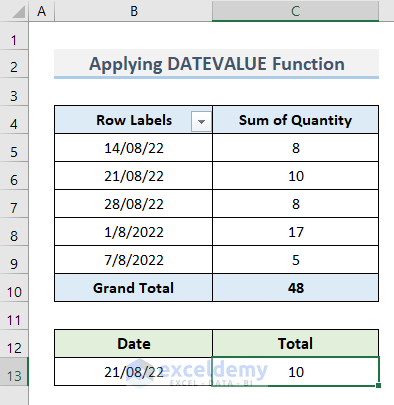Select the 7/8/2022 date cell
The height and width of the screenshot is (405, 394).
tap(133, 260)
